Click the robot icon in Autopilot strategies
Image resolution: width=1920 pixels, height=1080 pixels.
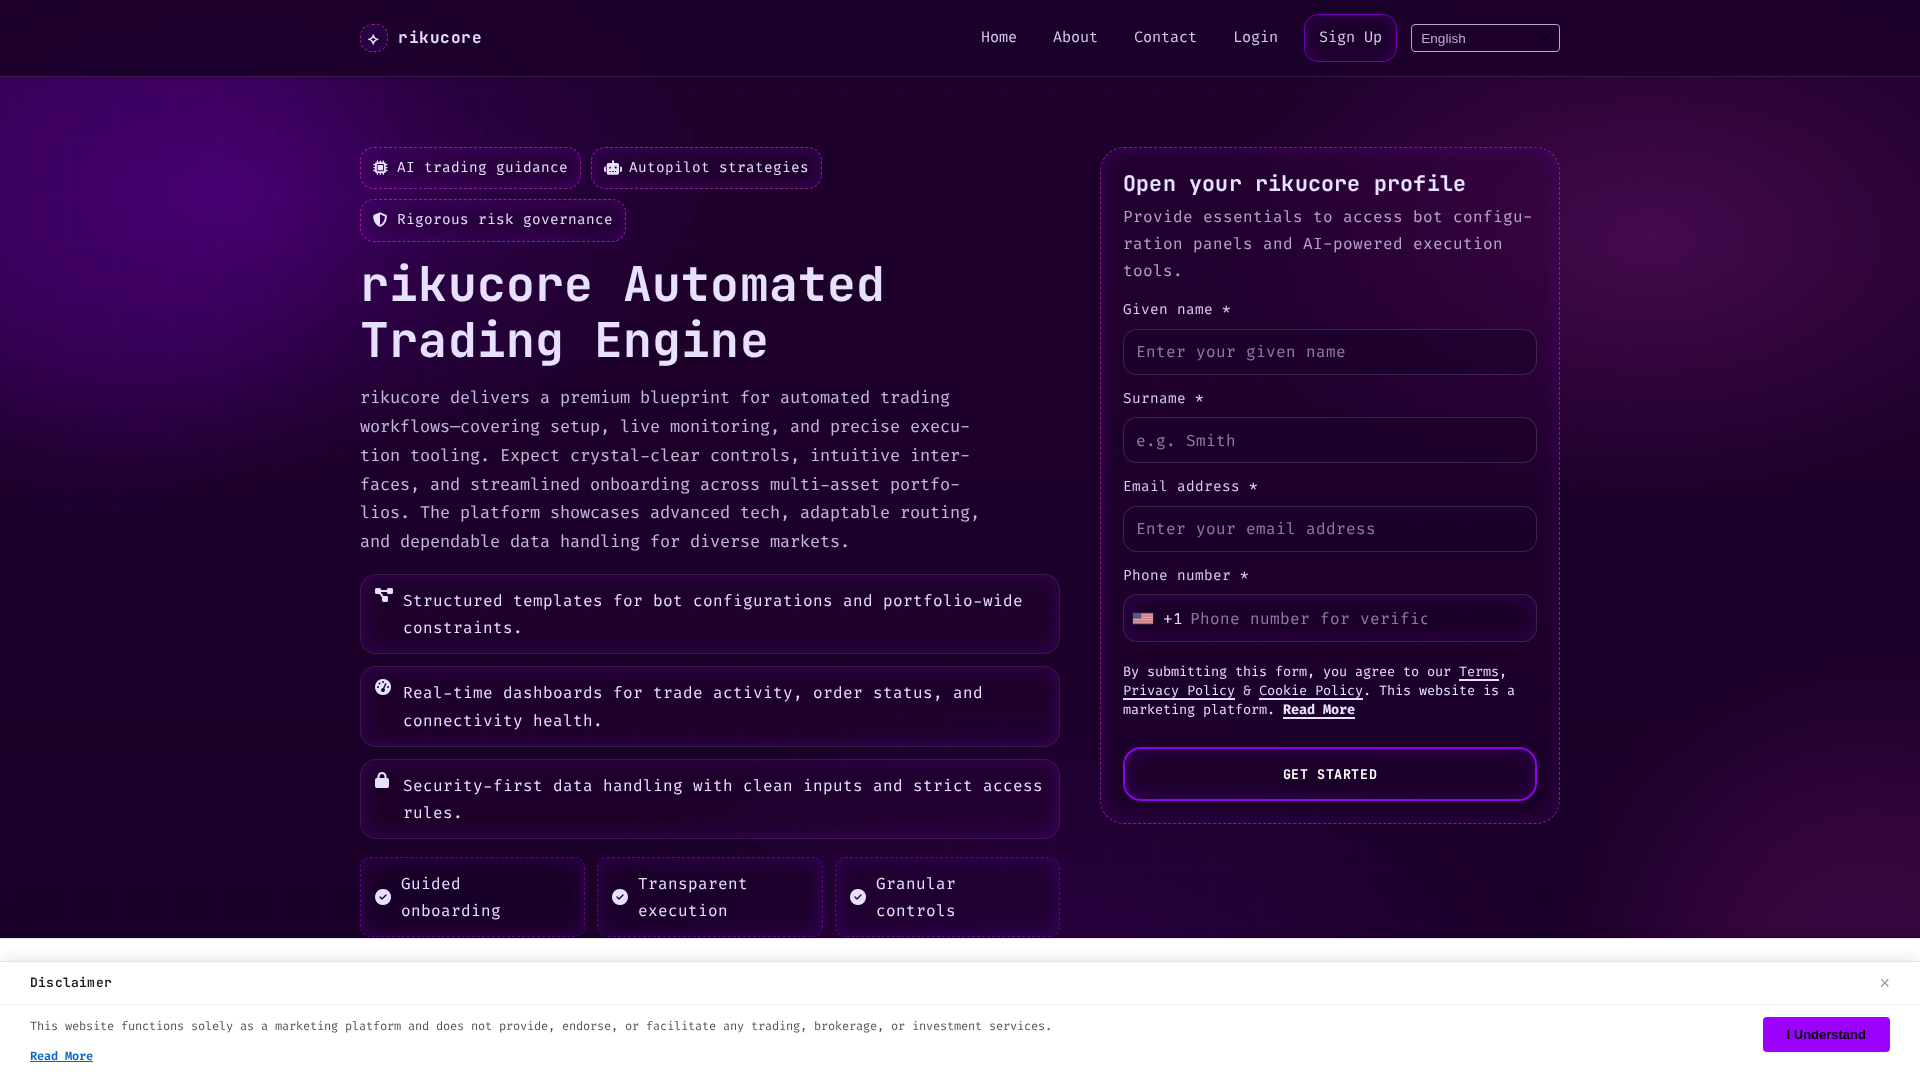pos(613,168)
